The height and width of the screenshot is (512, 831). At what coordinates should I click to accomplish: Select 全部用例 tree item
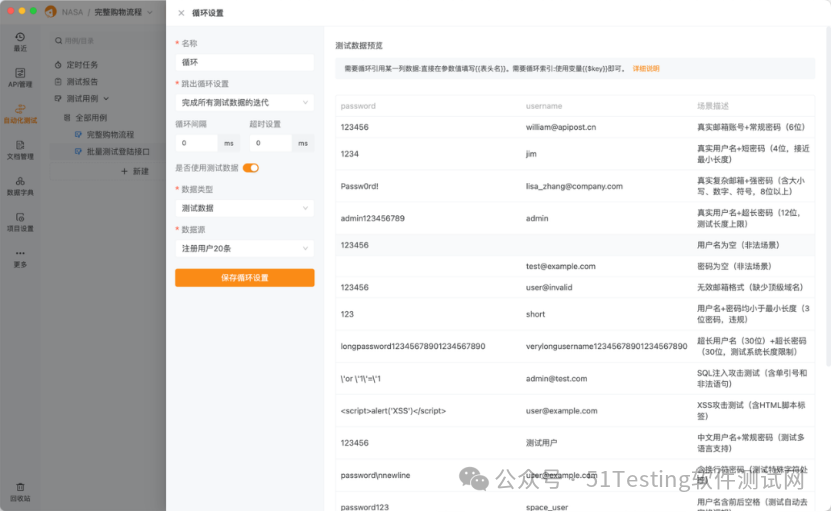pos(91,118)
